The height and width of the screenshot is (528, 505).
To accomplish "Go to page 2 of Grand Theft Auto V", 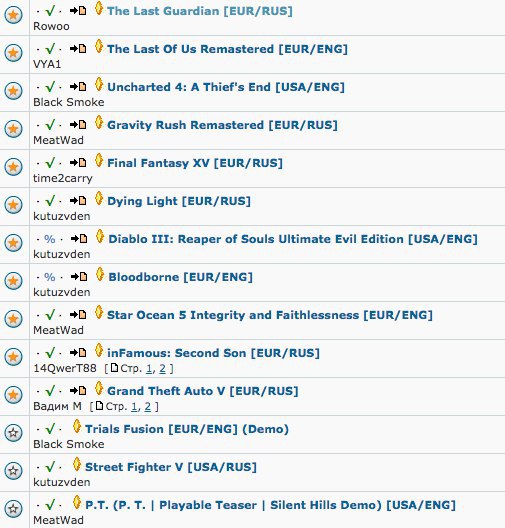I will (x=147, y=407).
